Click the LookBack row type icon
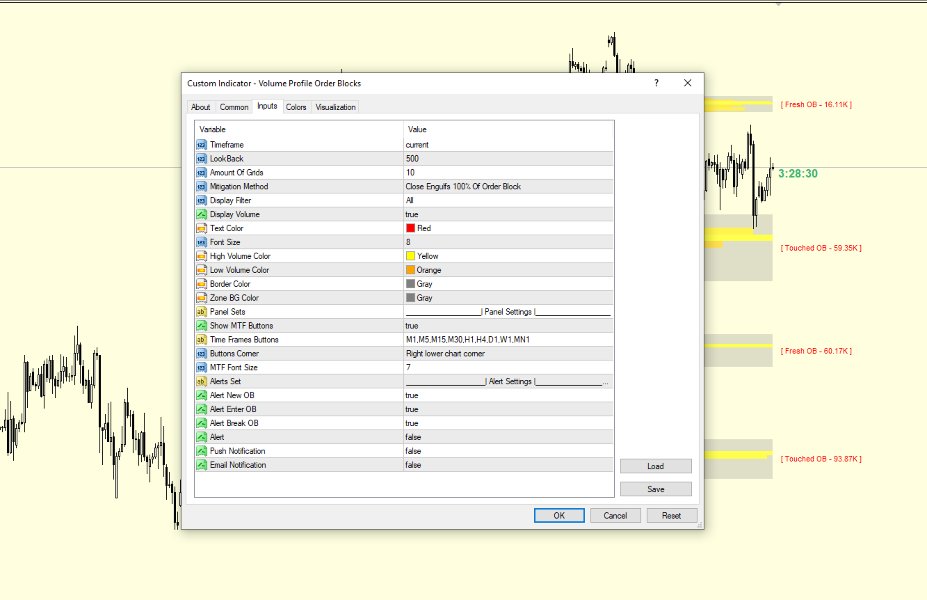The image size is (927, 600). (x=202, y=158)
